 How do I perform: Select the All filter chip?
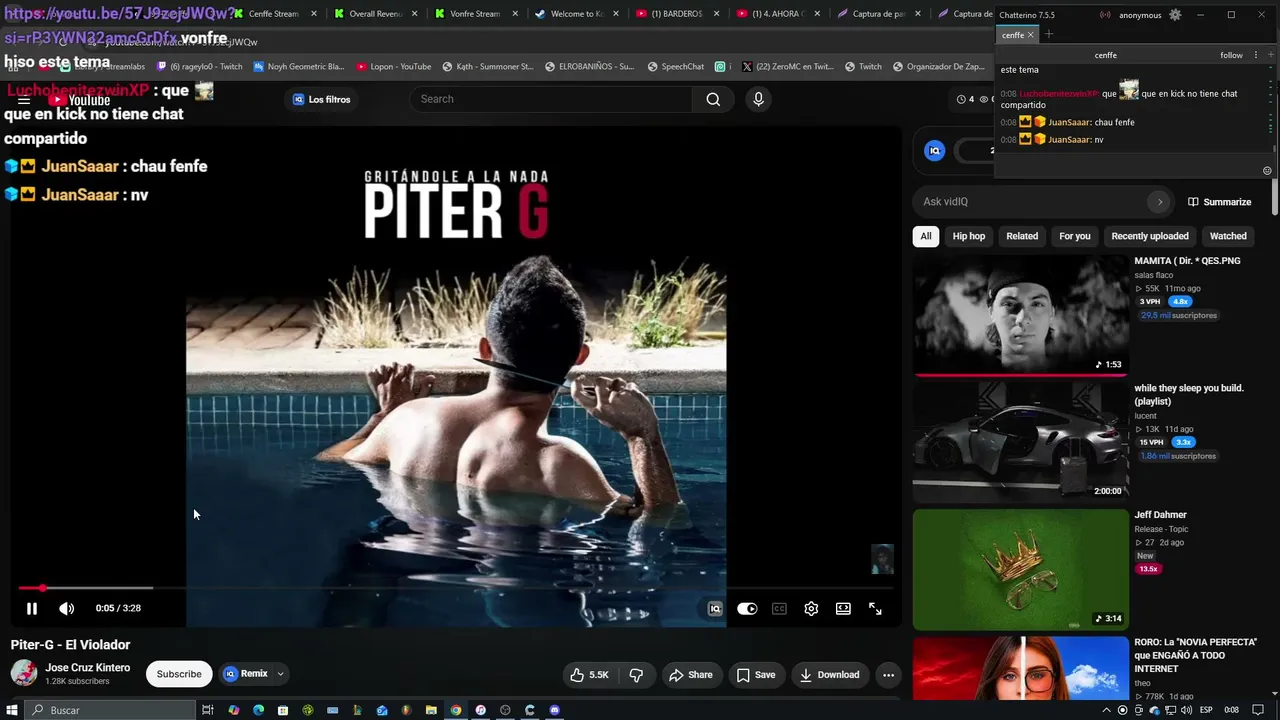click(926, 236)
